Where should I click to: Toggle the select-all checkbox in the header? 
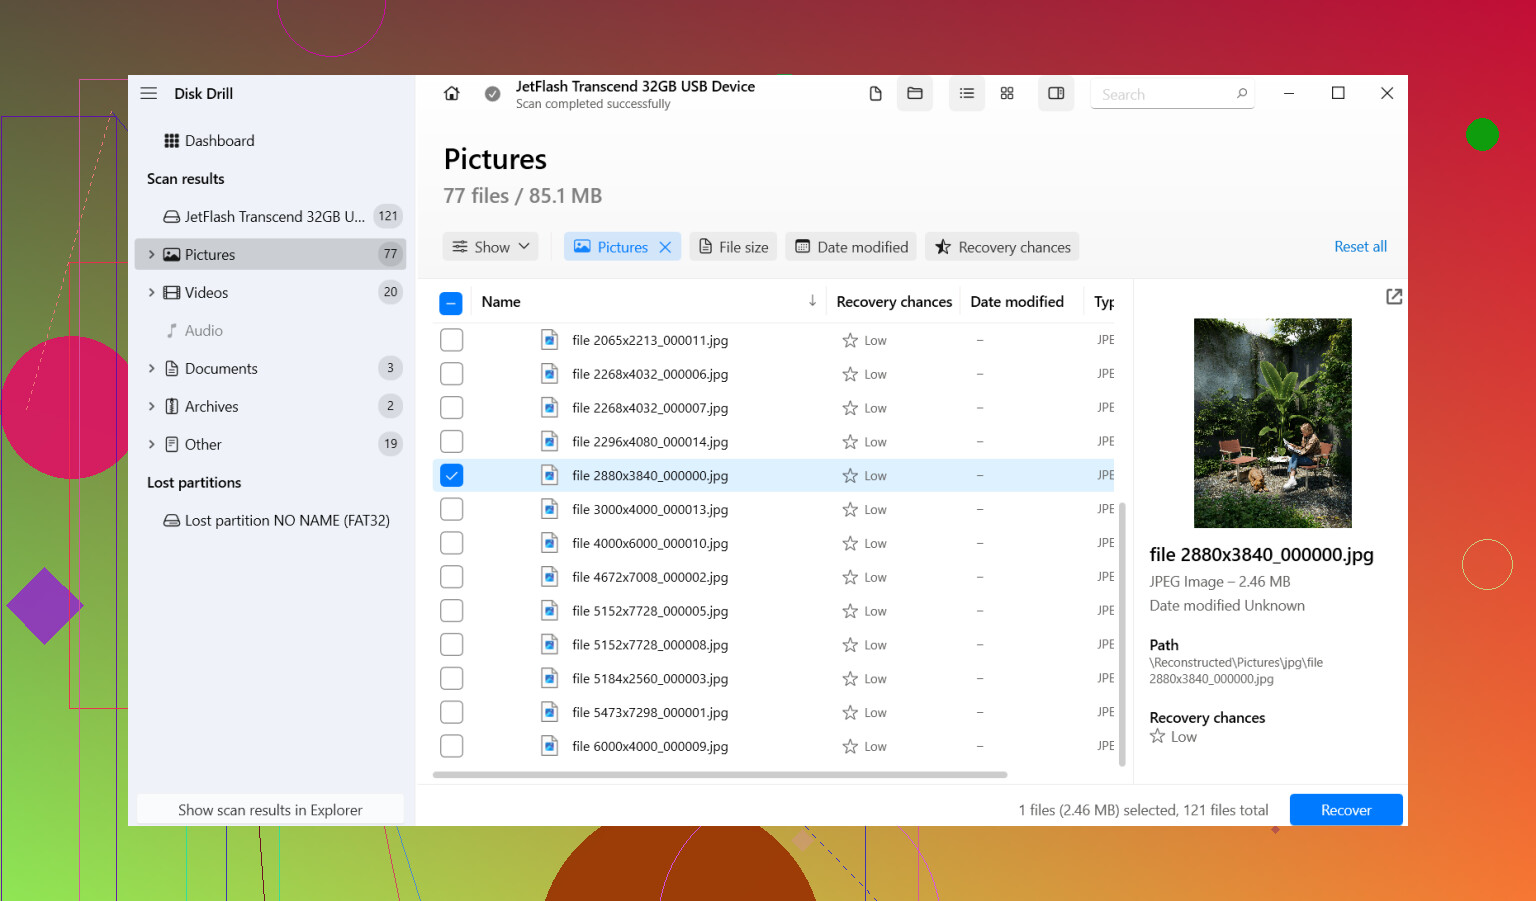click(451, 303)
